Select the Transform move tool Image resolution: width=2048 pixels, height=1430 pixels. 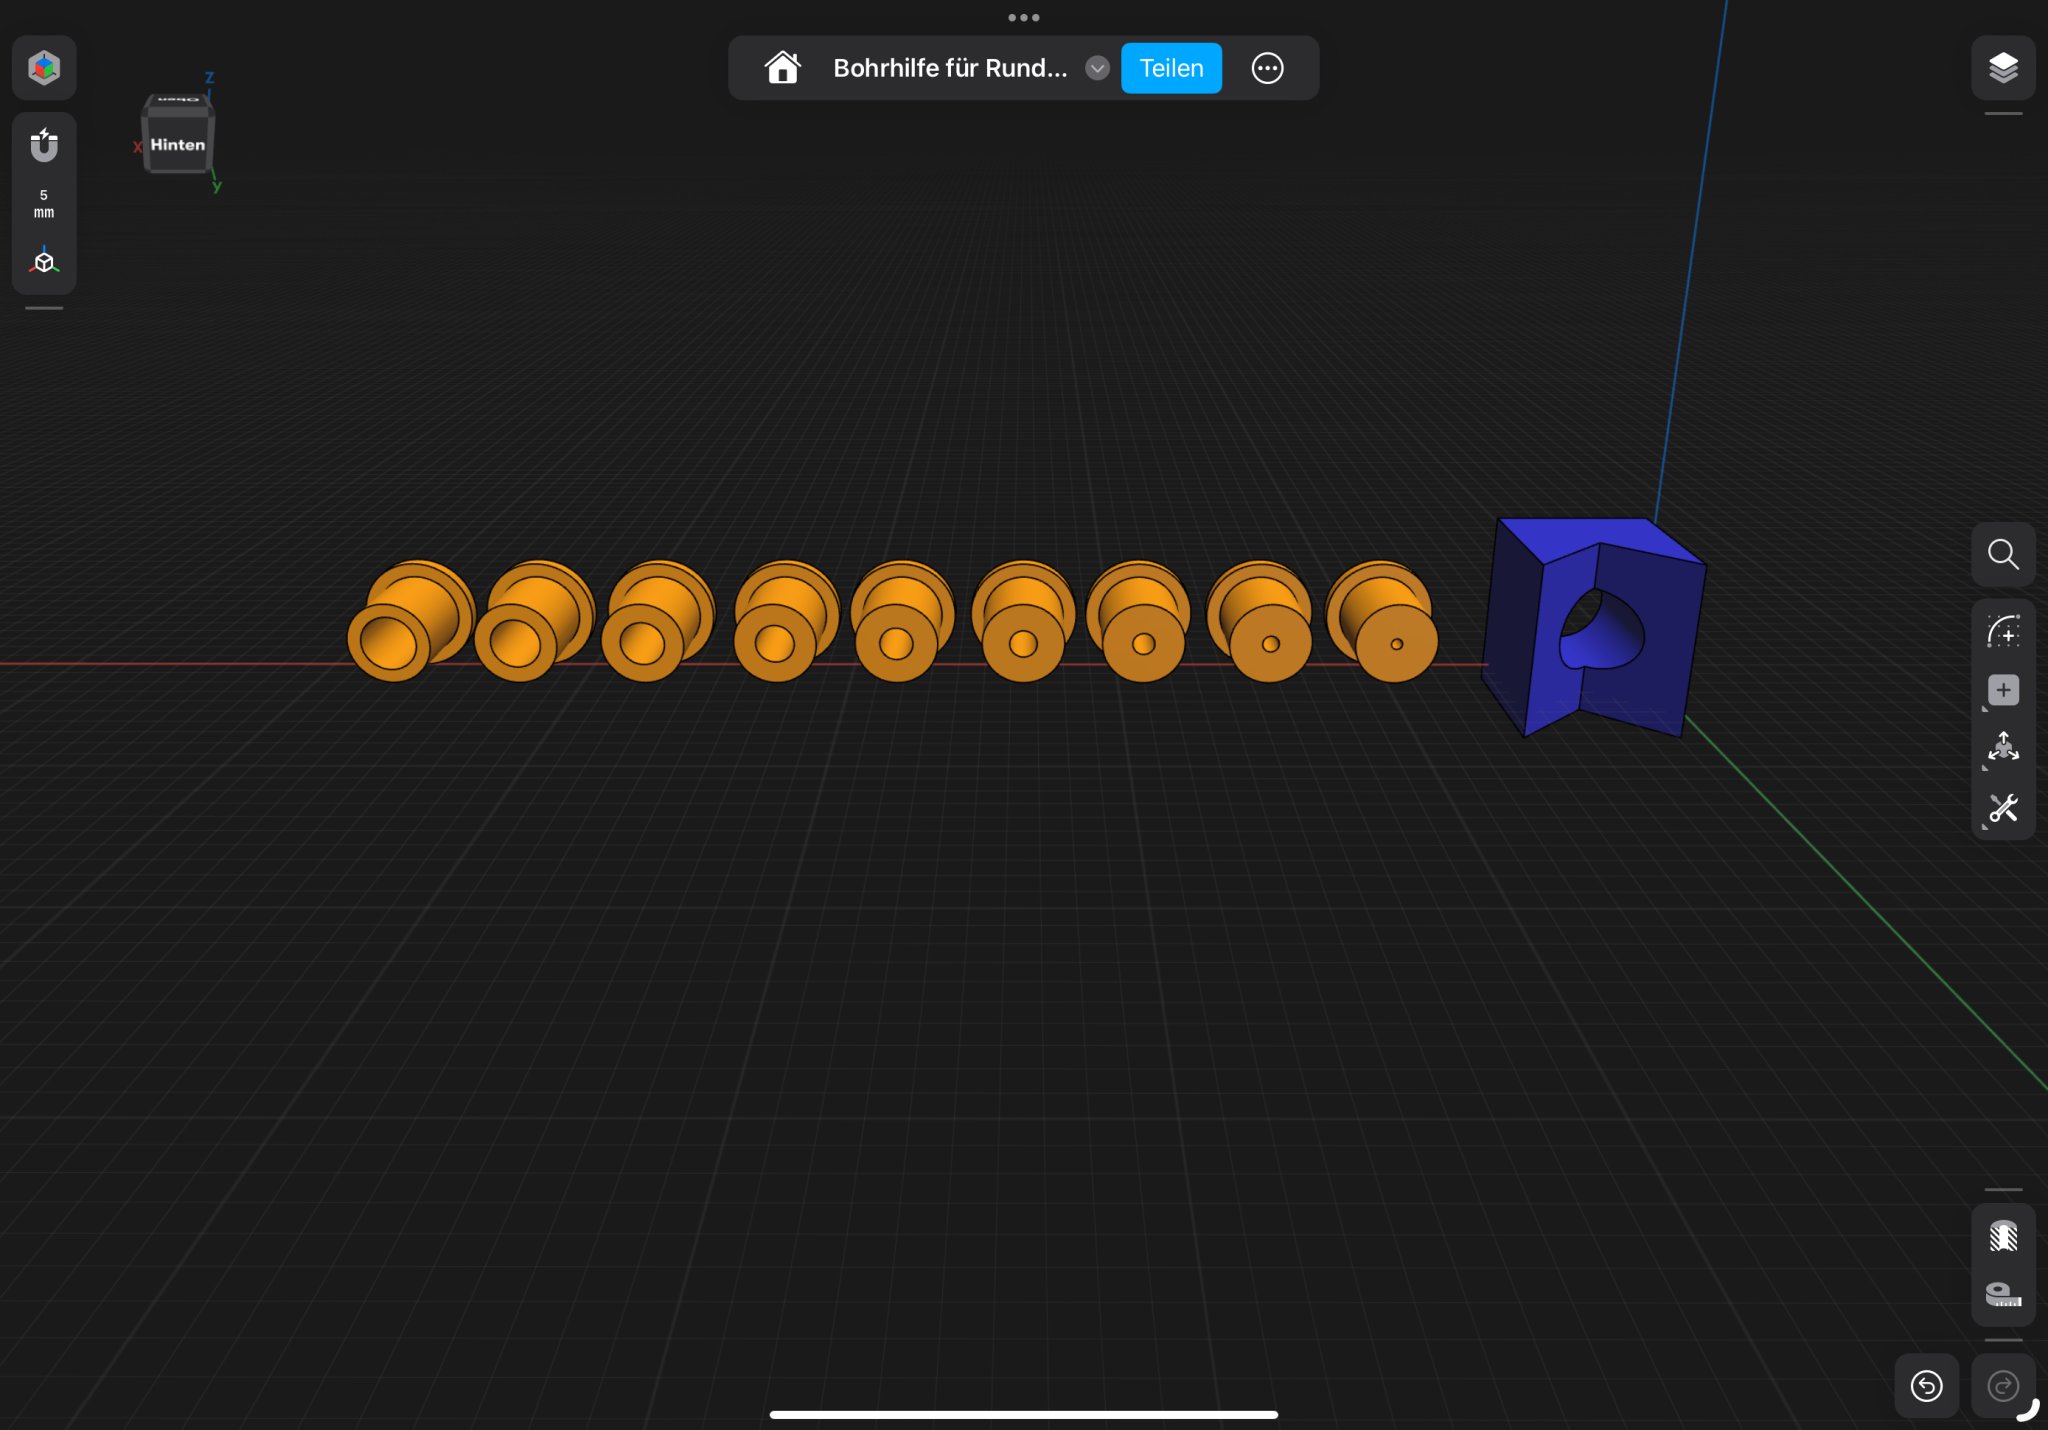pyautogui.click(x=2002, y=747)
